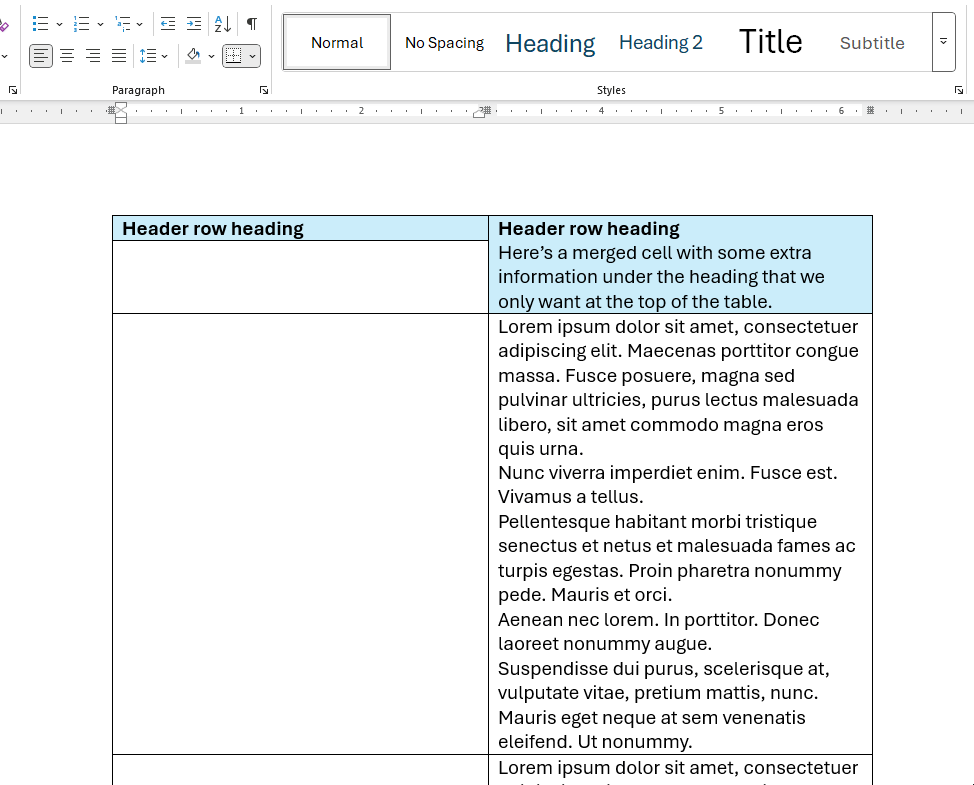Click the Numbering list icon
Viewport: 974px width, 785px height.
click(82, 23)
